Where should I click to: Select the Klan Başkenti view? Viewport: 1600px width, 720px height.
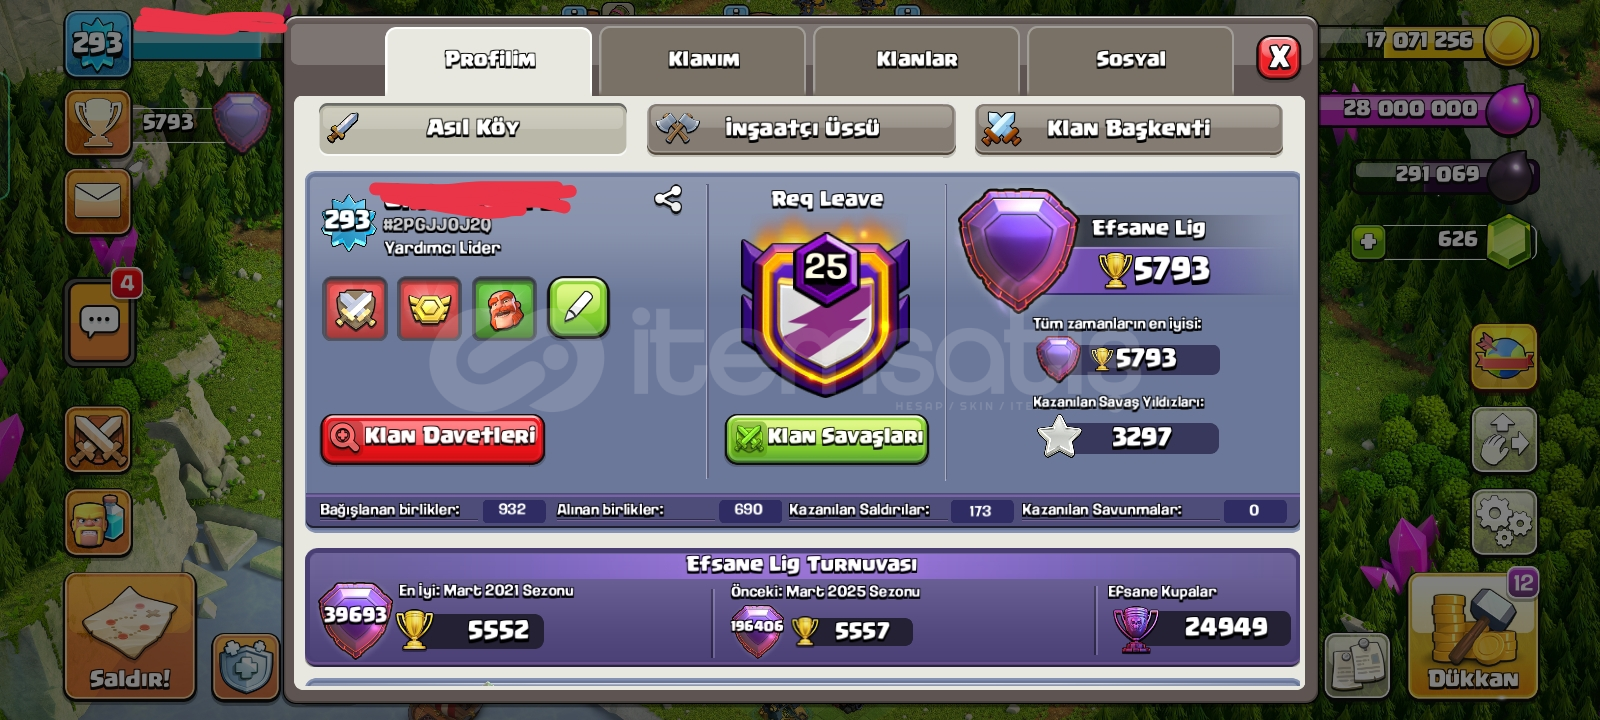tap(1129, 129)
